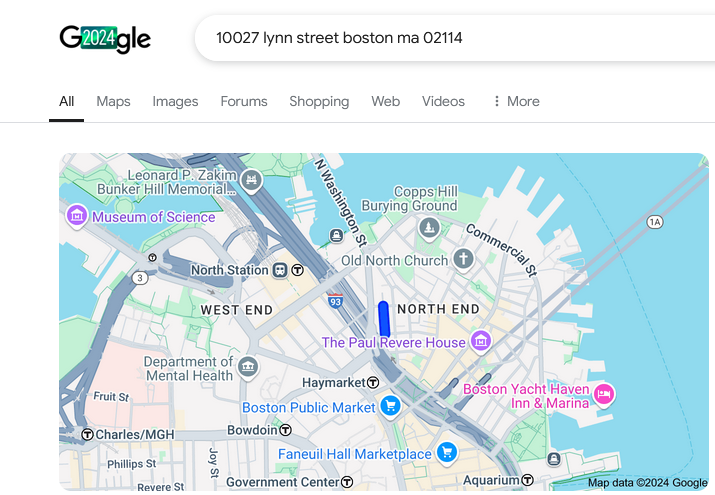Click the Department of Mental Health pin
Image resolution: width=715 pixels, height=495 pixels.
point(248,366)
